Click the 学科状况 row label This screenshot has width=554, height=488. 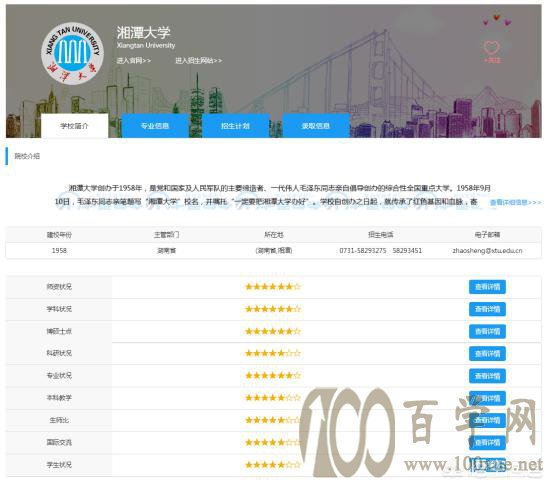point(59,309)
